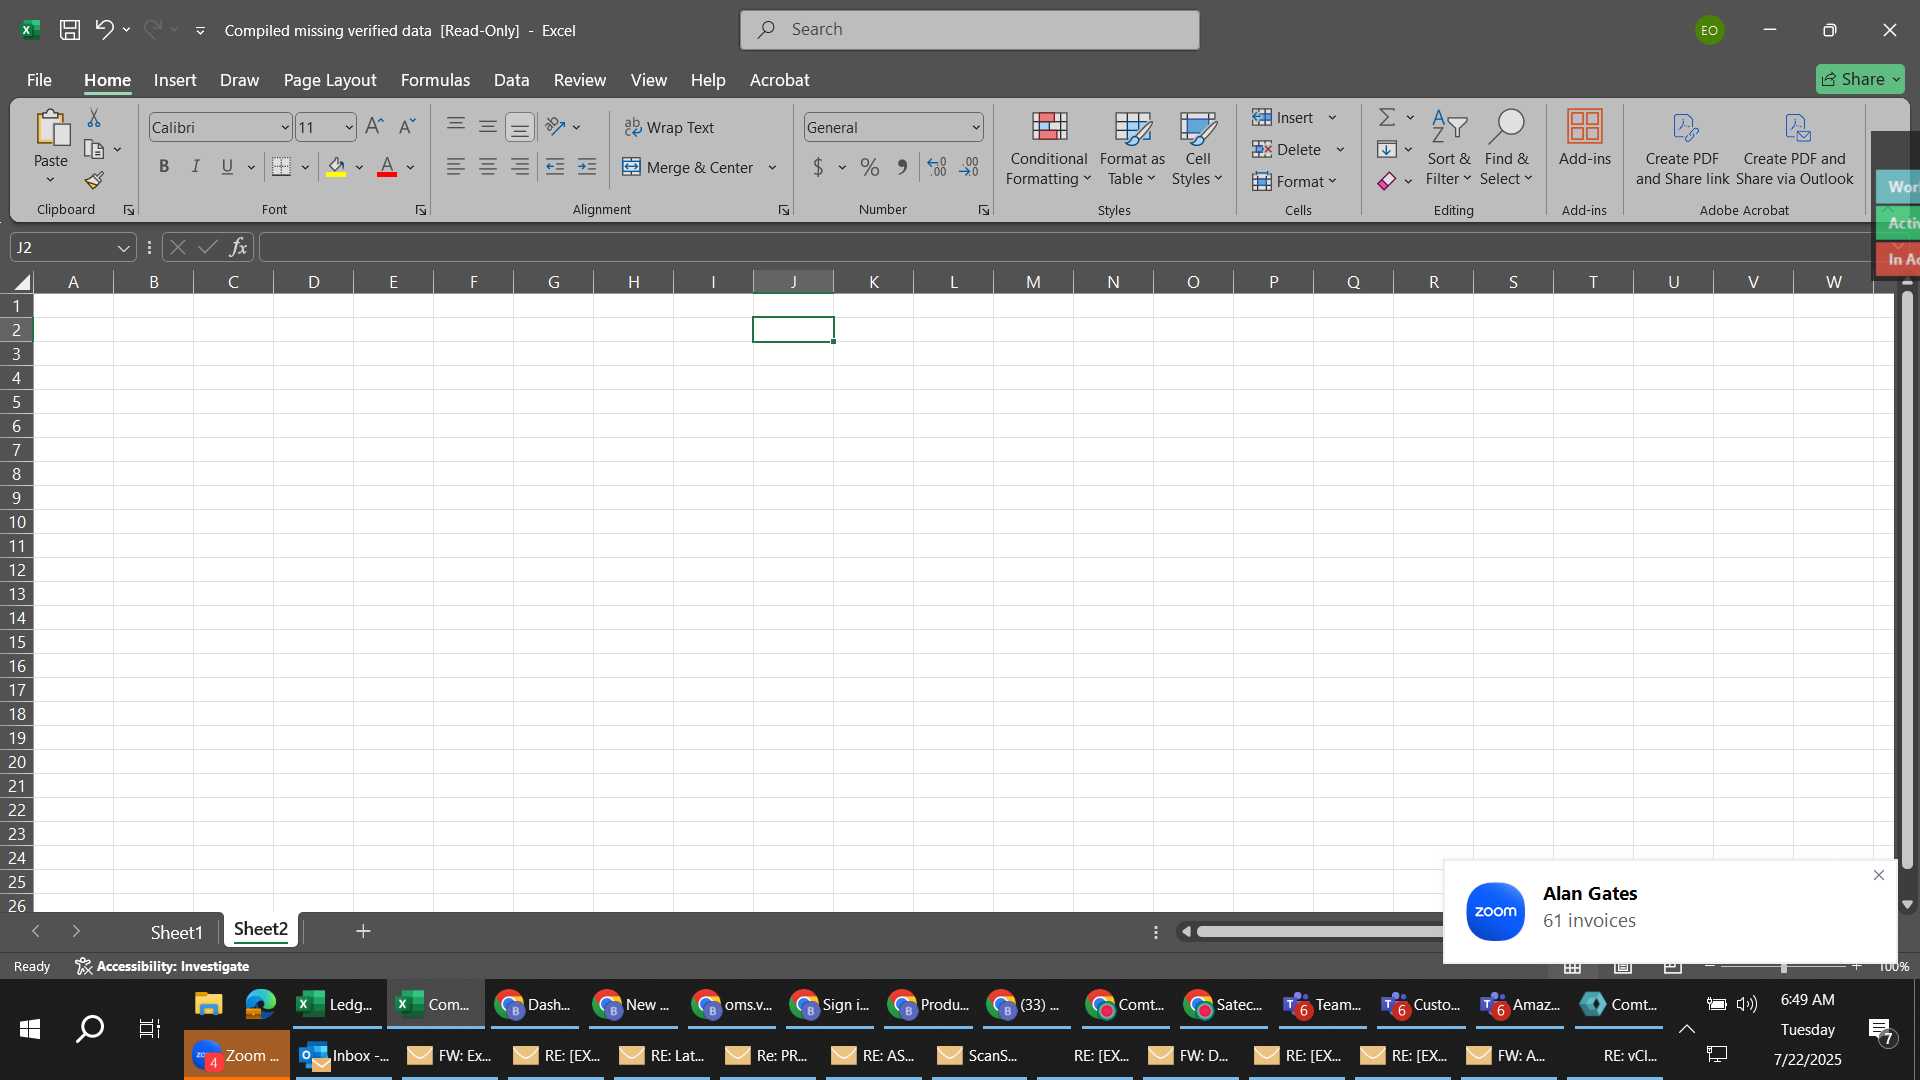
Task: Open Format in Cells group
Action: pos(1294,181)
